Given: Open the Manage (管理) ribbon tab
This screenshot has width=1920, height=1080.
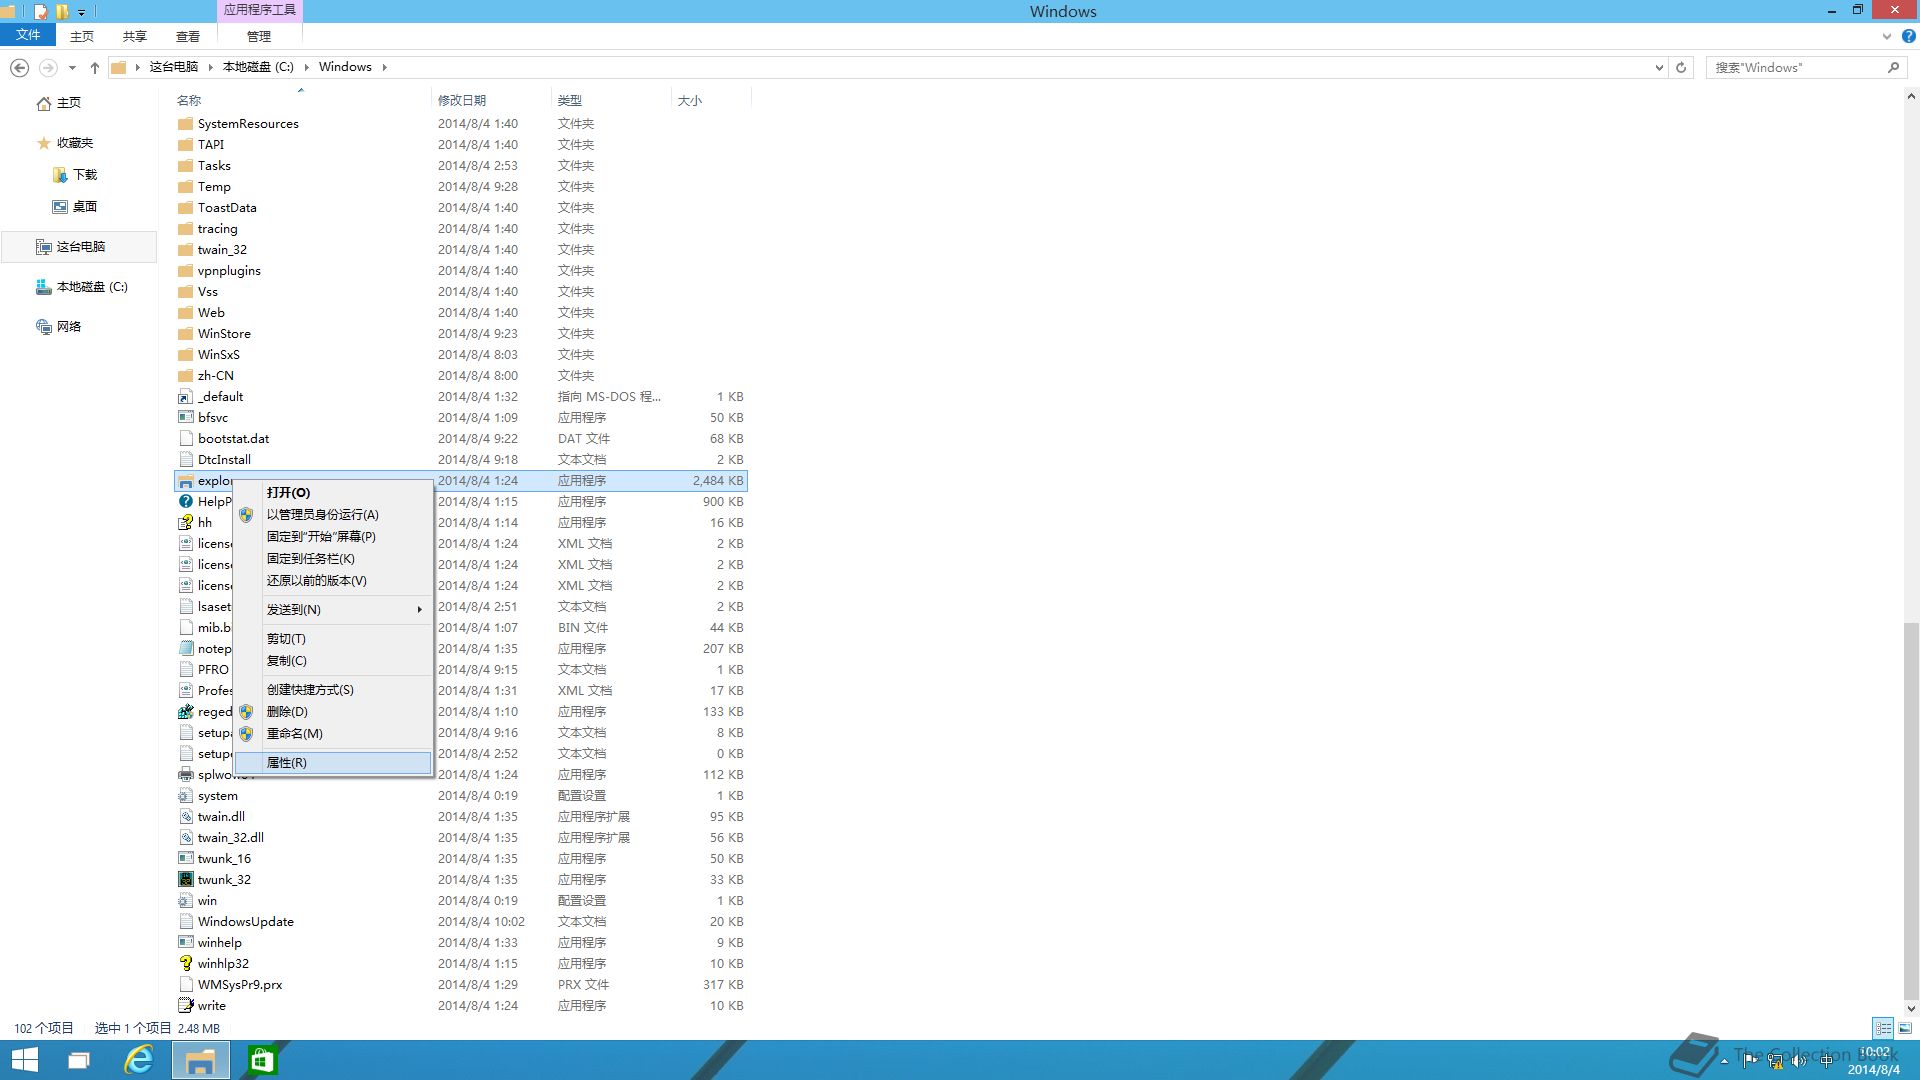Looking at the screenshot, I should tap(259, 36).
